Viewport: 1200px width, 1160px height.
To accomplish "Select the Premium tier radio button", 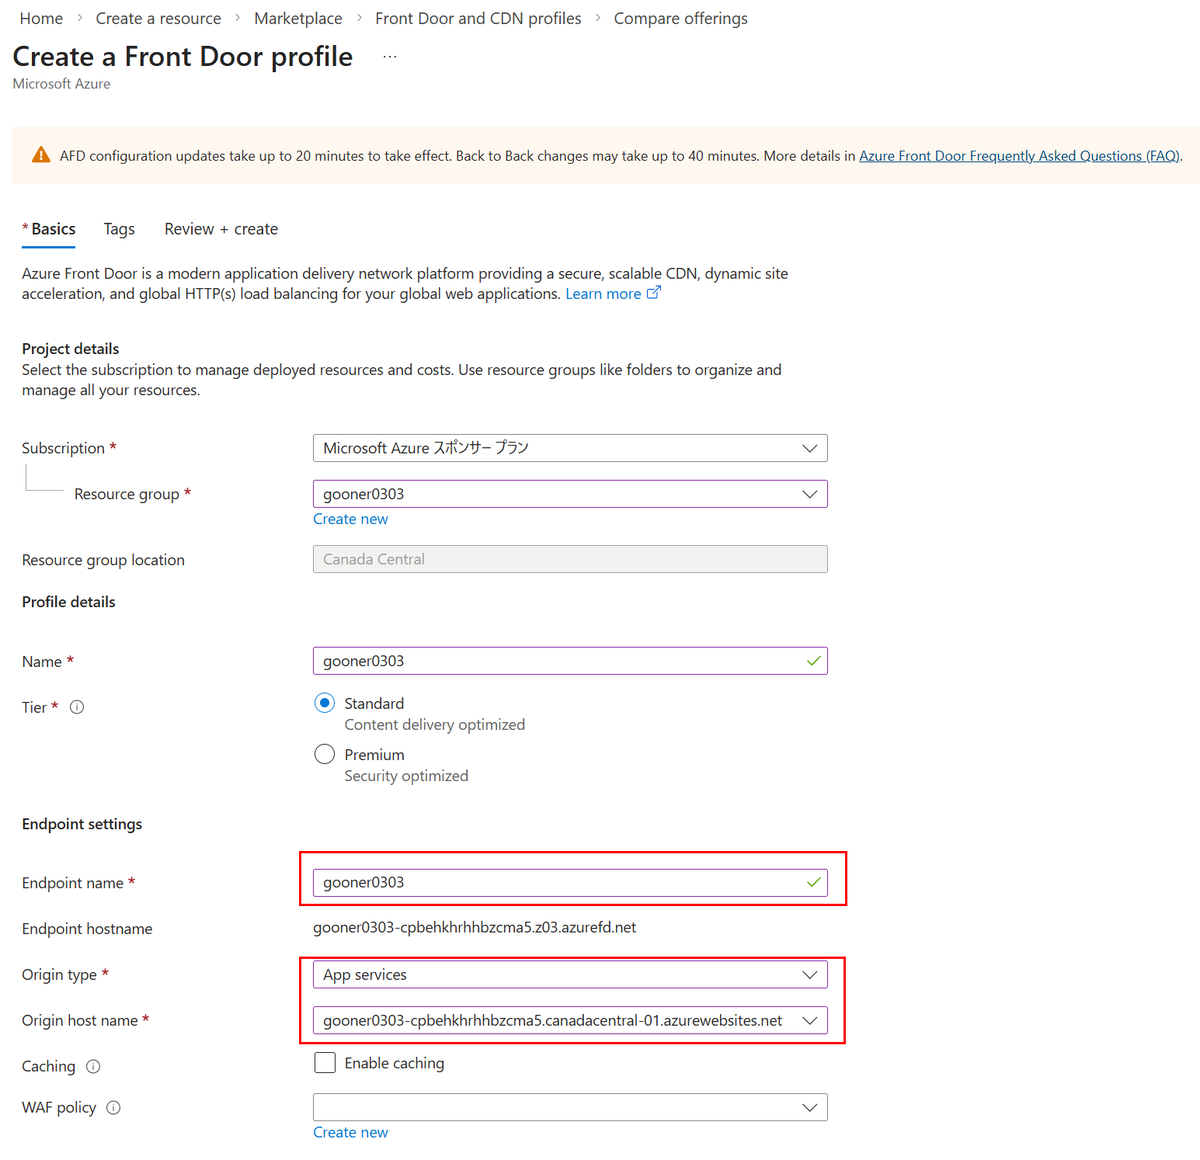I will pos(324,754).
